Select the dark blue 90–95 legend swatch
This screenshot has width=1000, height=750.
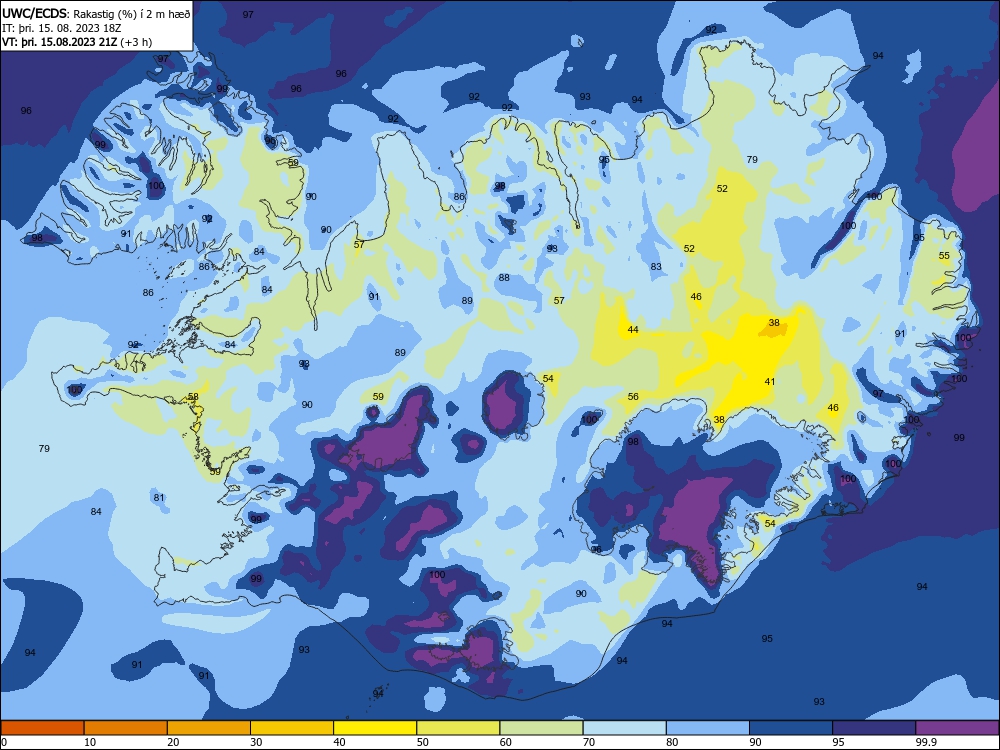point(791,728)
